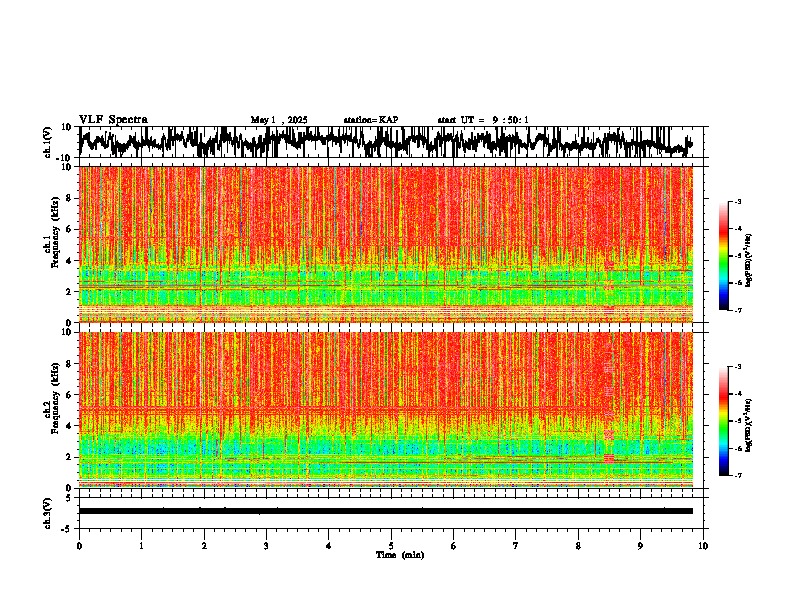Click the ch.1 colorbar "-3" label
This screenshot has width=792, height=612.
coord(737,201)
